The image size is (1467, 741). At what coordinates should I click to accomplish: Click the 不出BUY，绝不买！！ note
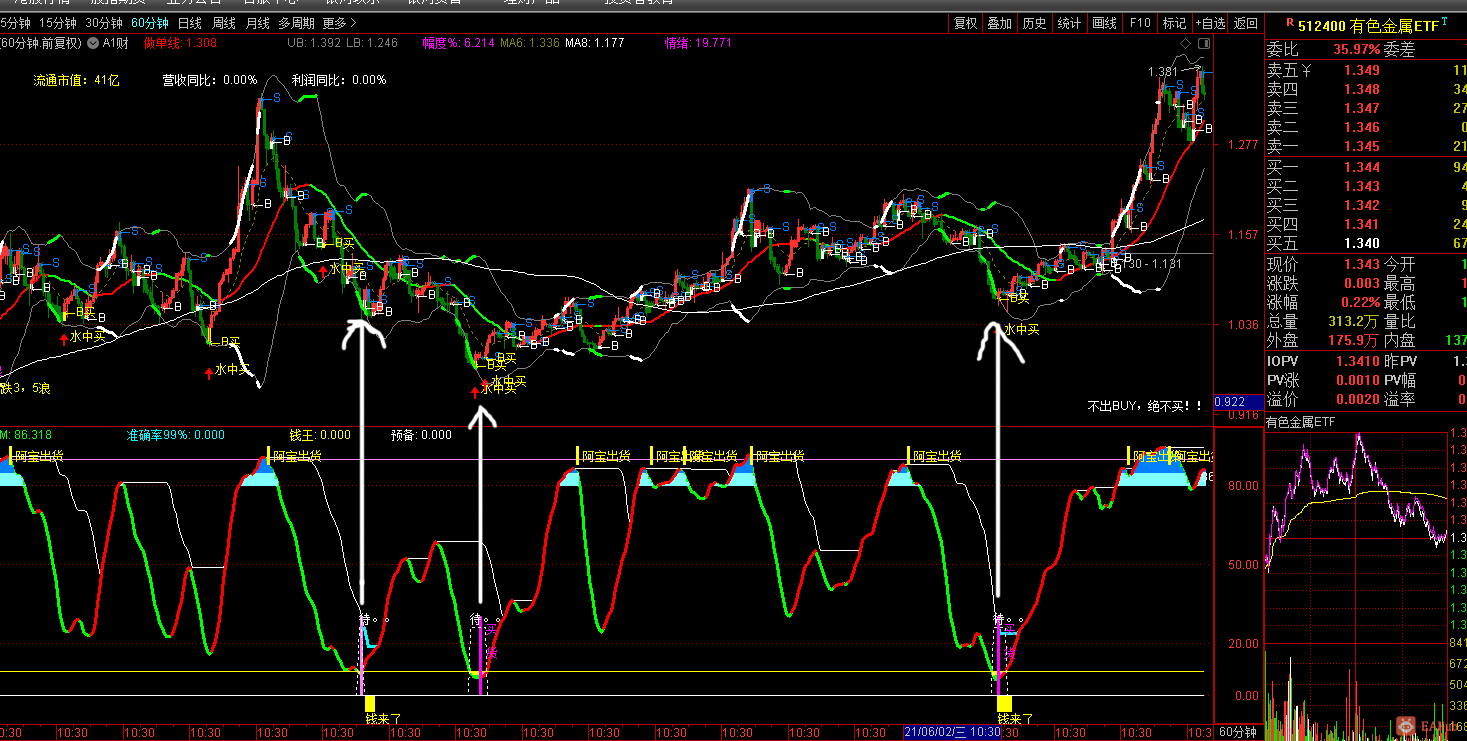point(1145,407)
